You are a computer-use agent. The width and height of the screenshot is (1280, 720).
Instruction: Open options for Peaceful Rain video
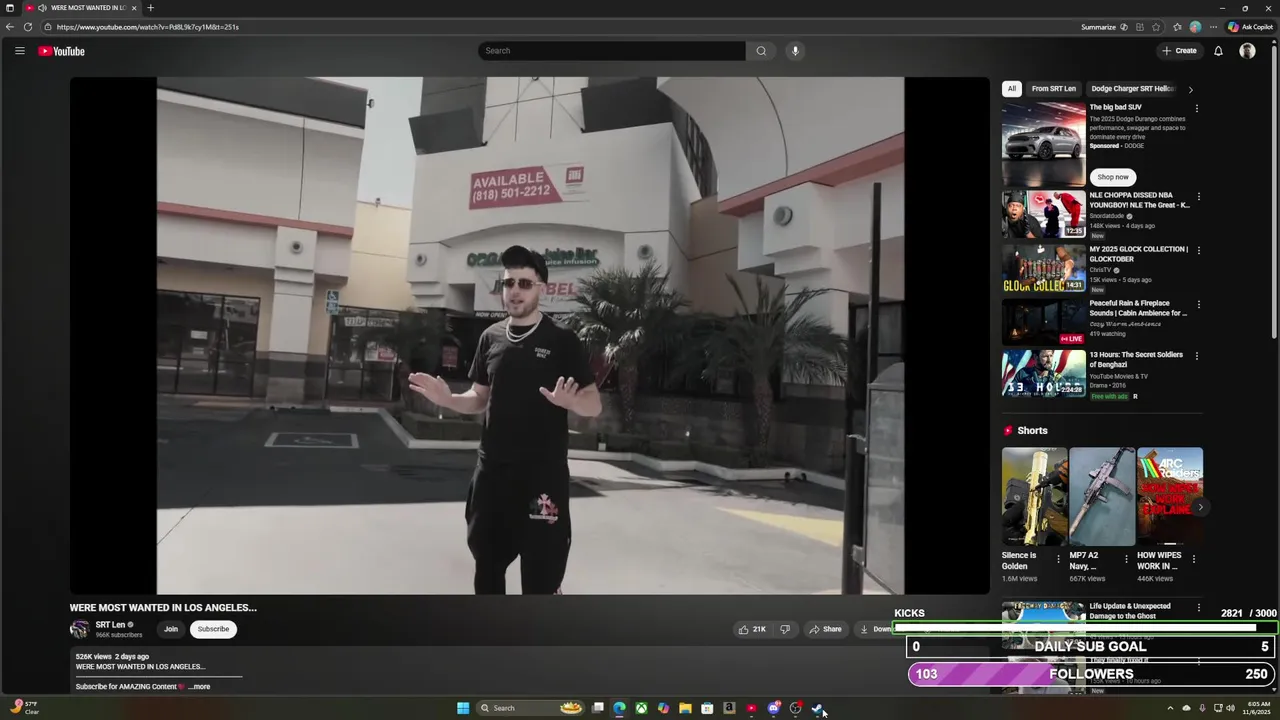(1198, 304)
